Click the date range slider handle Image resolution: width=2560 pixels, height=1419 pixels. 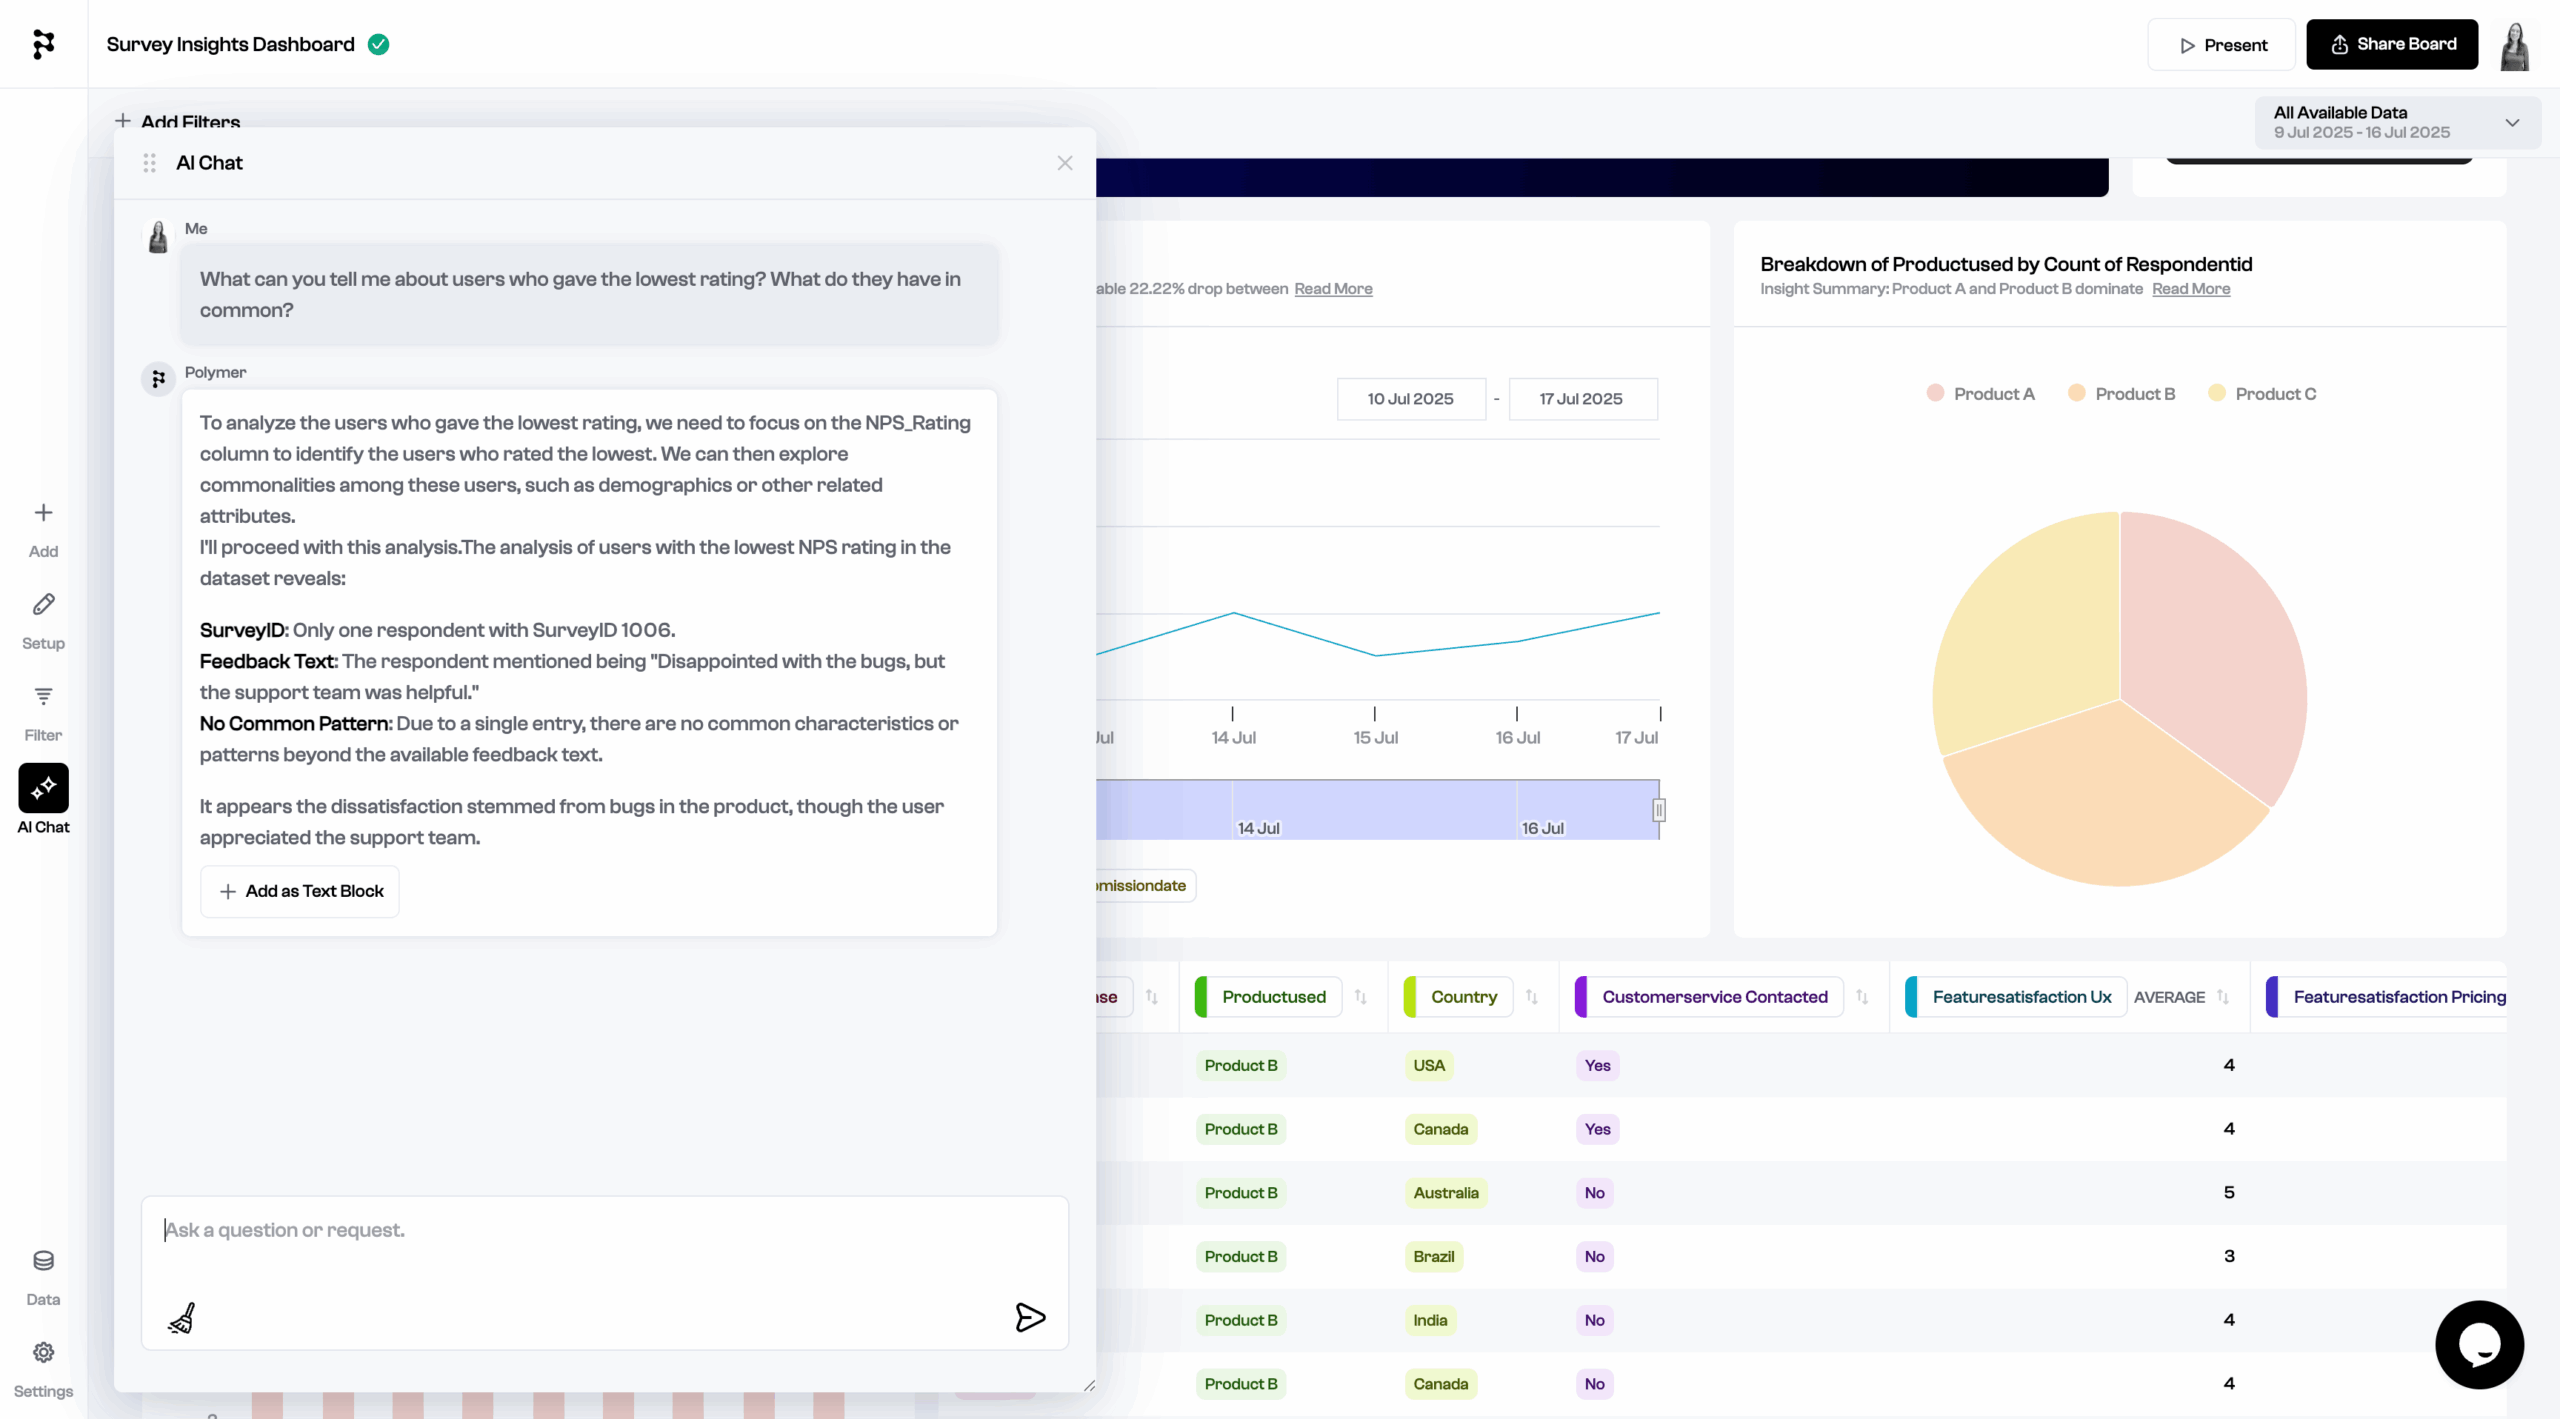tap(1658, 810)
